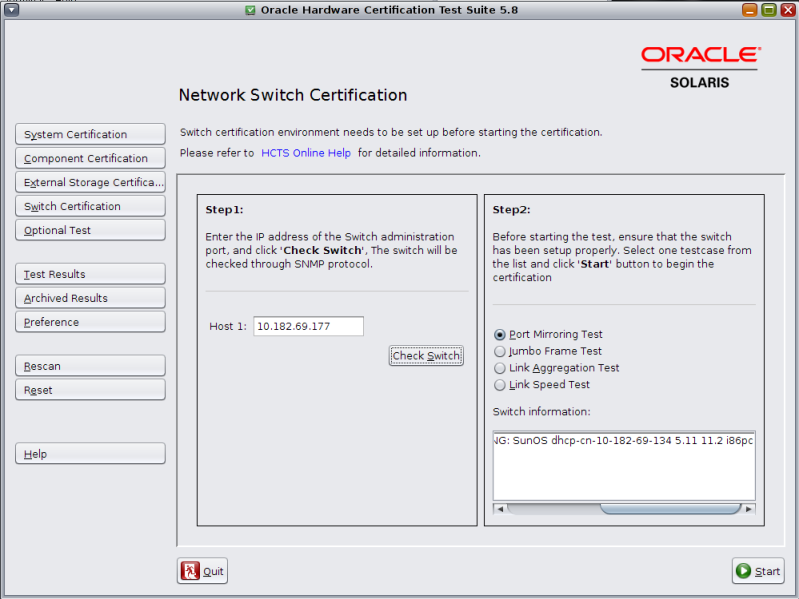Close the Oracle Hardware Certification window

pyautogui.click(x=788, y=10)
